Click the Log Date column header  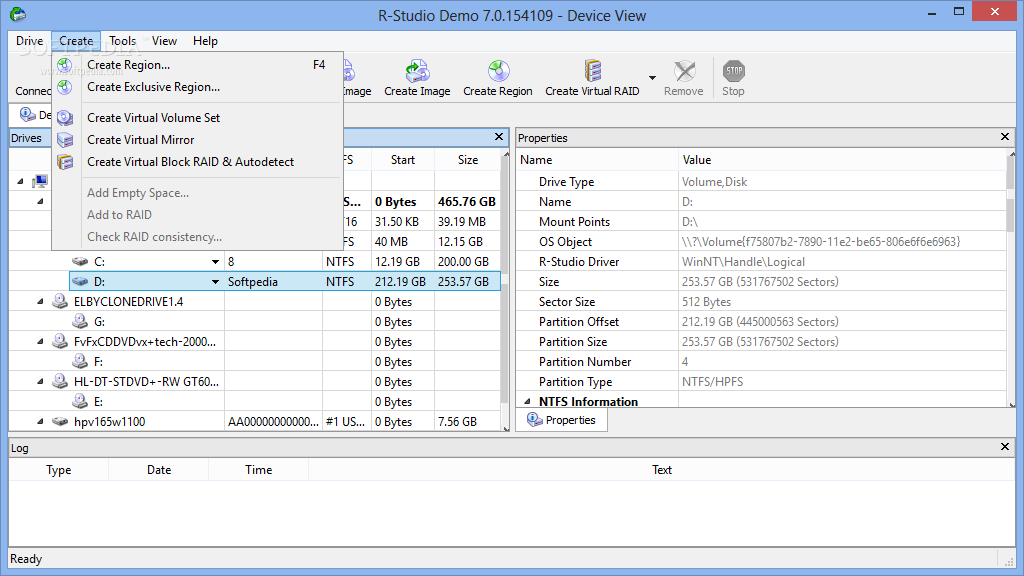(159, 470)
